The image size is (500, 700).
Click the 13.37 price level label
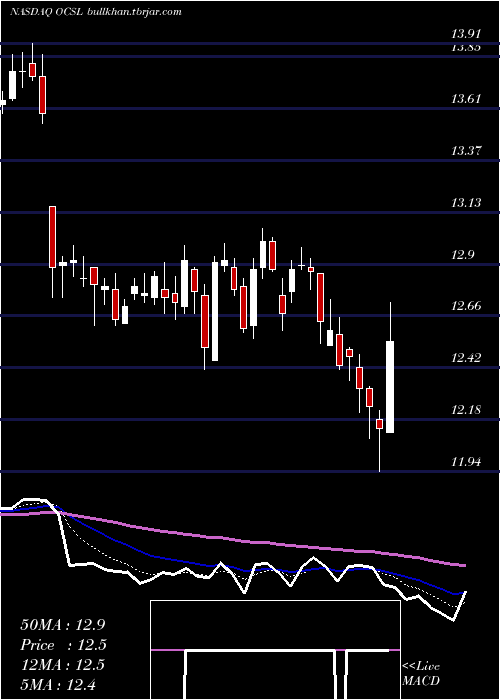click(466, 150)
